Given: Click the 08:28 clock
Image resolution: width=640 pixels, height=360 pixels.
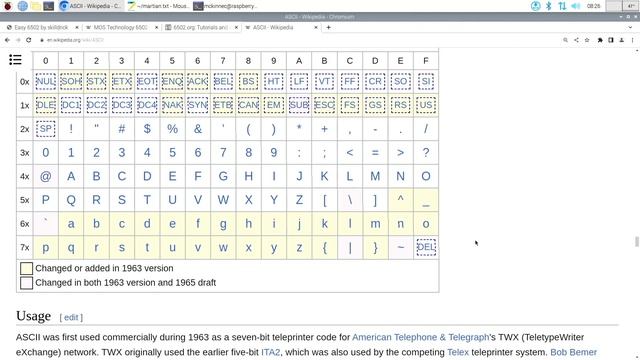Looking at the screenshot, I should 593,6.
